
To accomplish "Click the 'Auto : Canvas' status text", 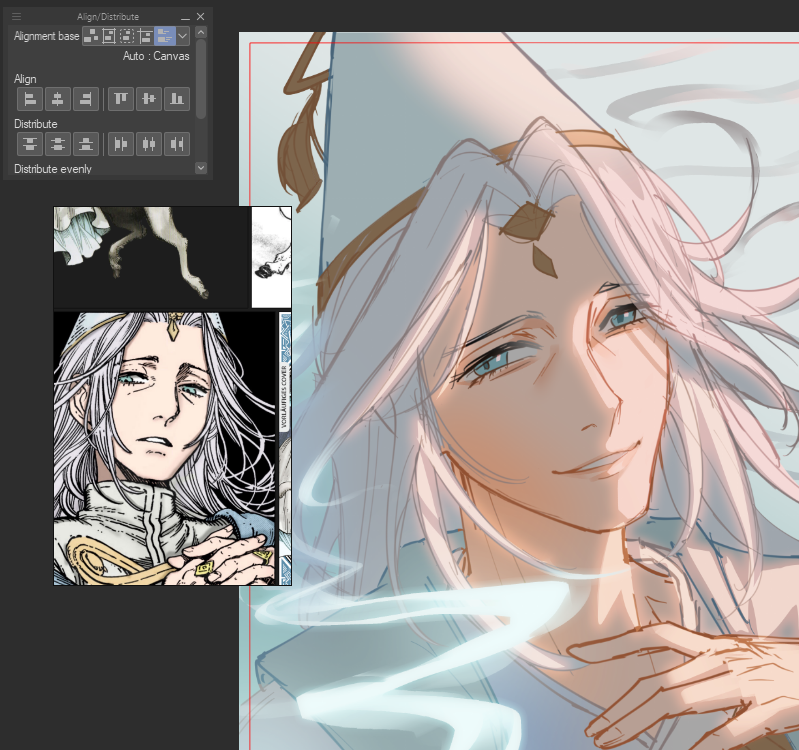I will point(156,56).
